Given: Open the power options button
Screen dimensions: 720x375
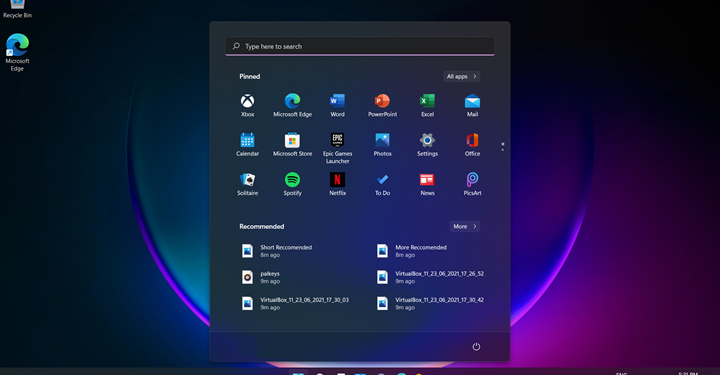Looking at the screenshot, I should 476,347.
